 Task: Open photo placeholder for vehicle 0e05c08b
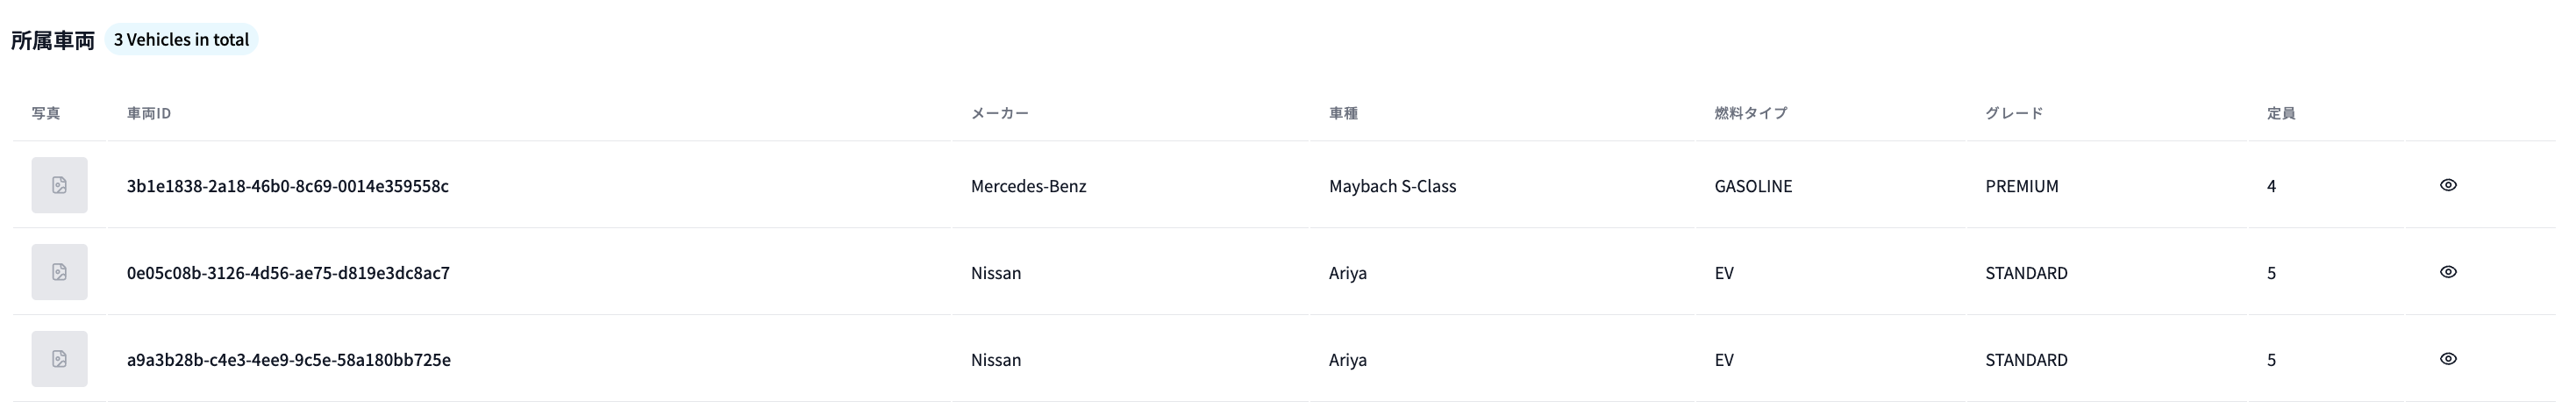tap(59, 272)
